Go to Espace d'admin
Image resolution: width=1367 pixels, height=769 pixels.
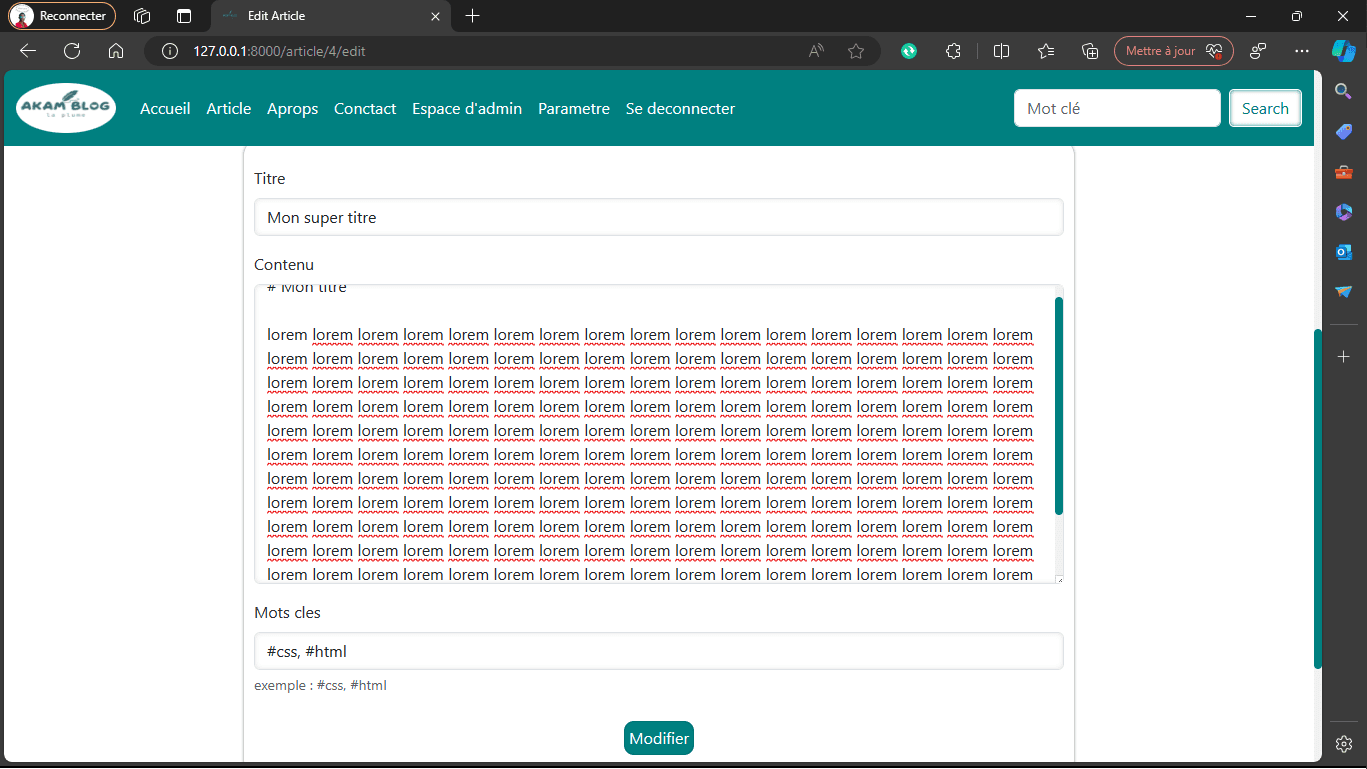pyautogui.click(x=467, y=109)
